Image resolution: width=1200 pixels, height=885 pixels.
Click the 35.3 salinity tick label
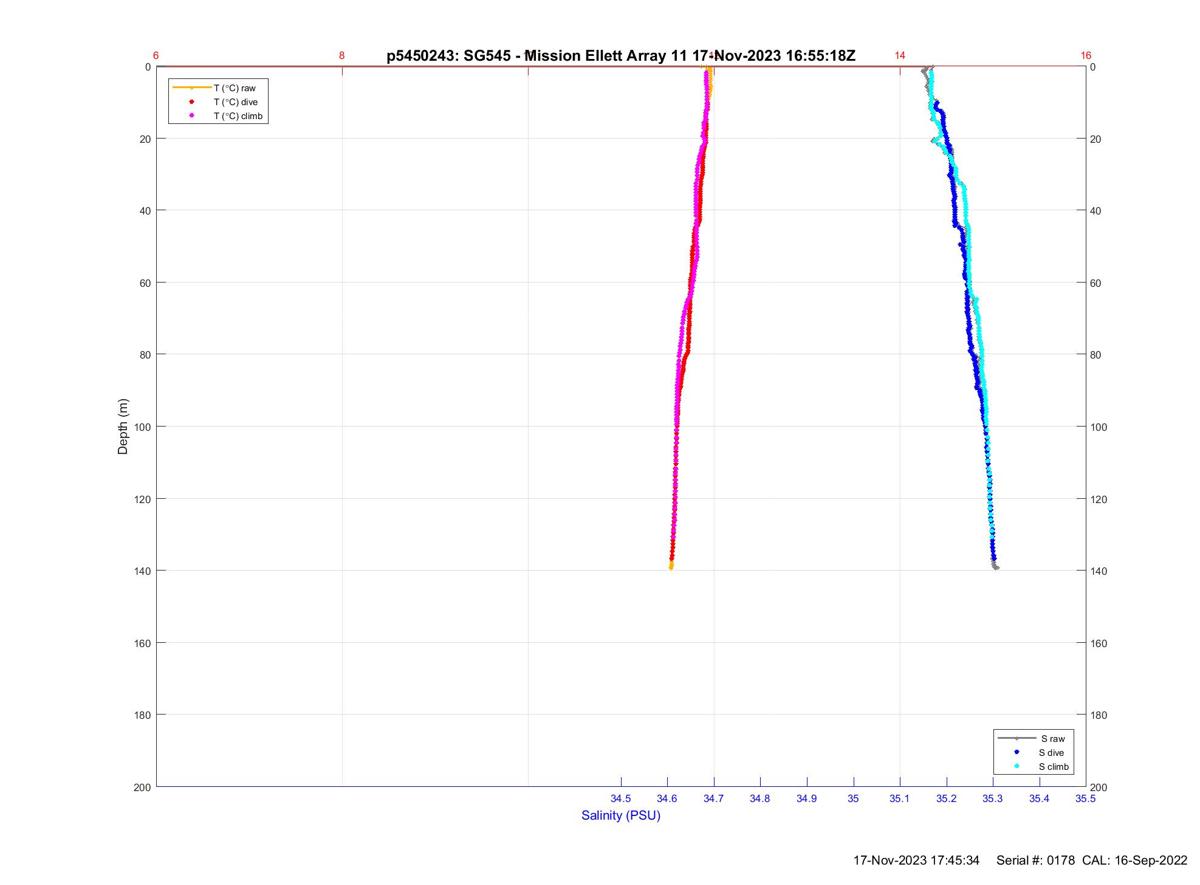[x=992, y=798]
